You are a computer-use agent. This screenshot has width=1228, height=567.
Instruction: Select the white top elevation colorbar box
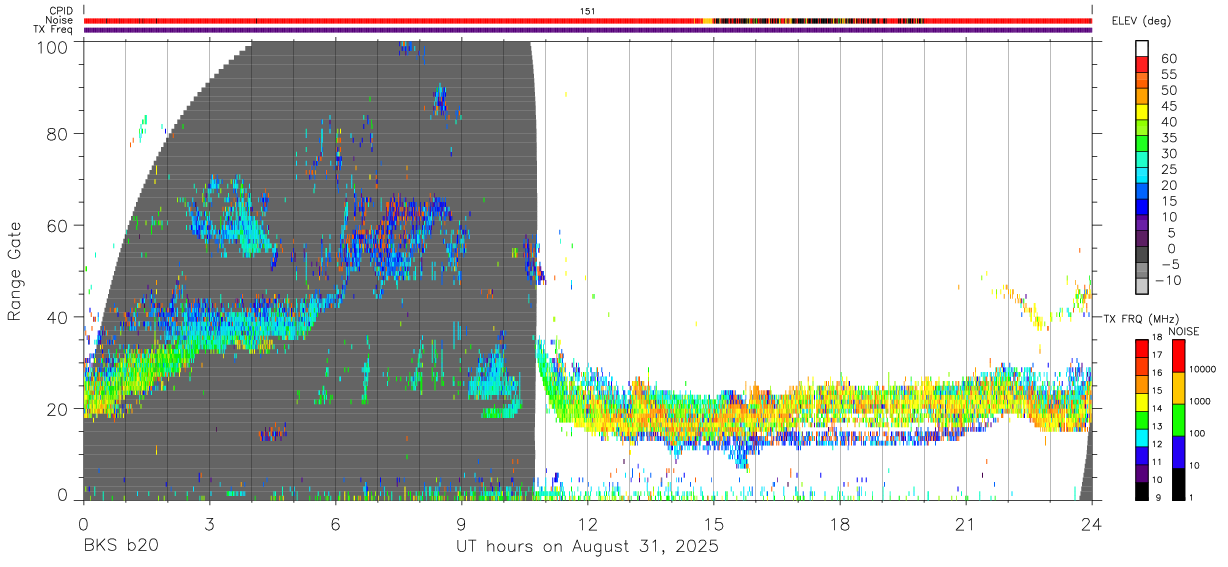click(1142, 48)
